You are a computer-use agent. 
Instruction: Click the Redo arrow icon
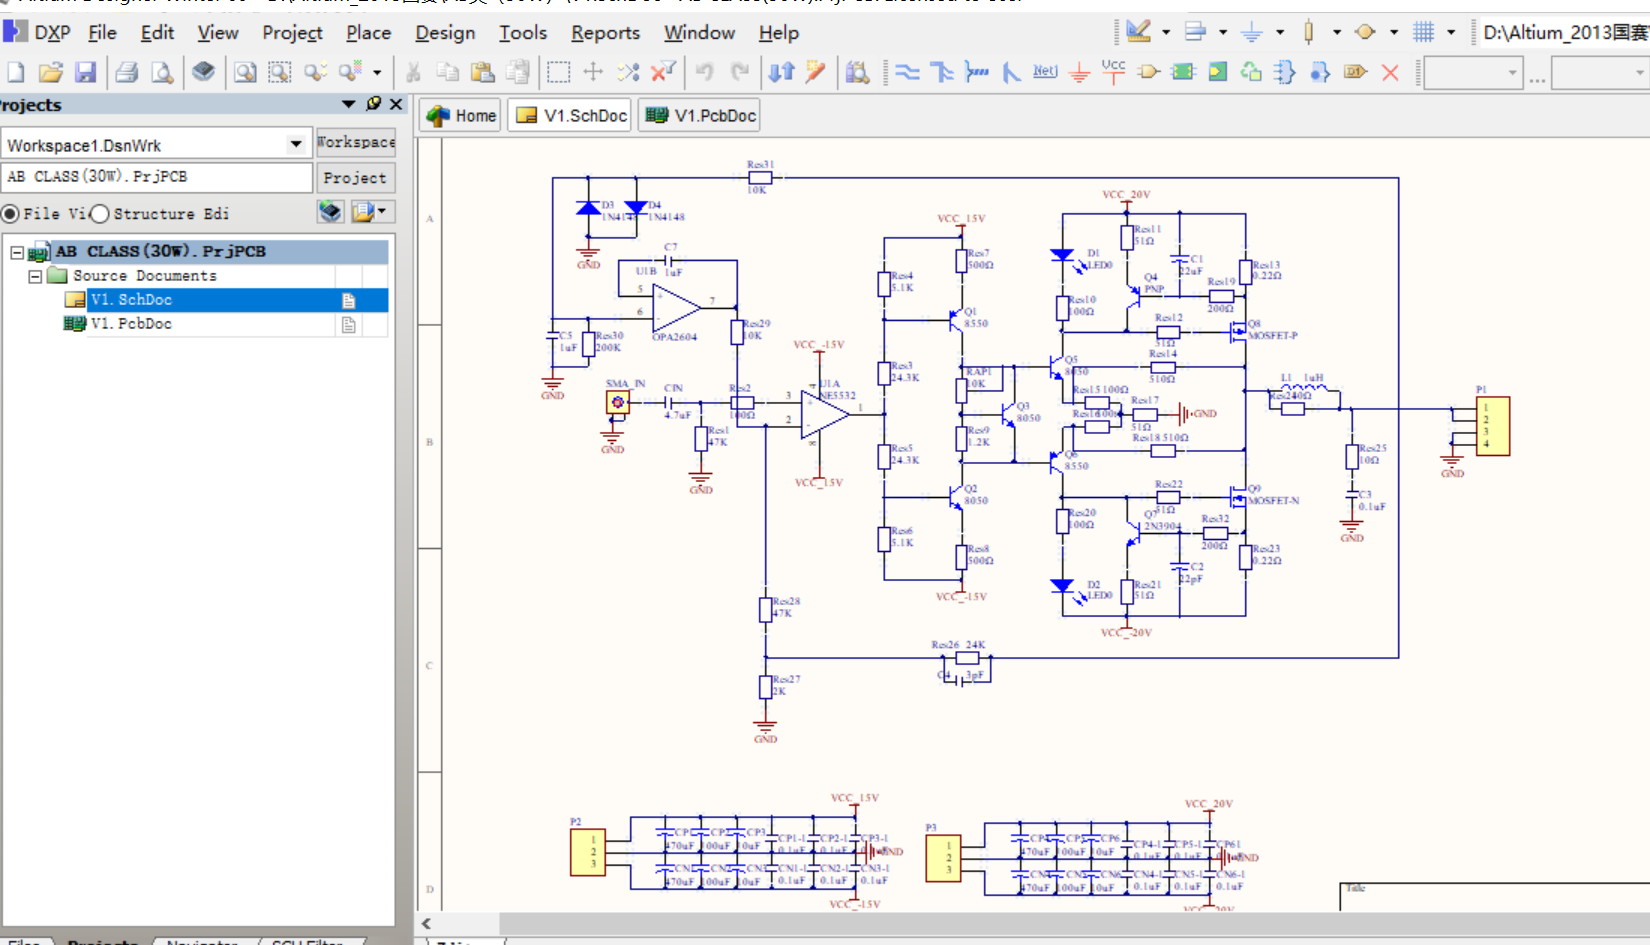click(740, 72)
